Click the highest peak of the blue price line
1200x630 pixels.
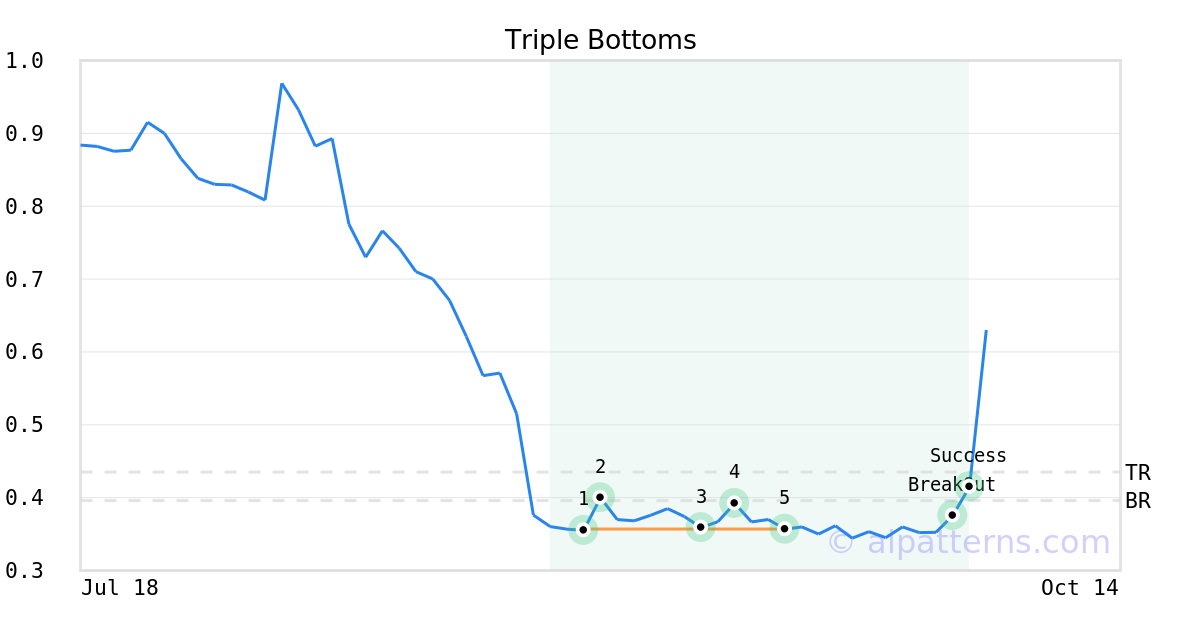point(282,84)
